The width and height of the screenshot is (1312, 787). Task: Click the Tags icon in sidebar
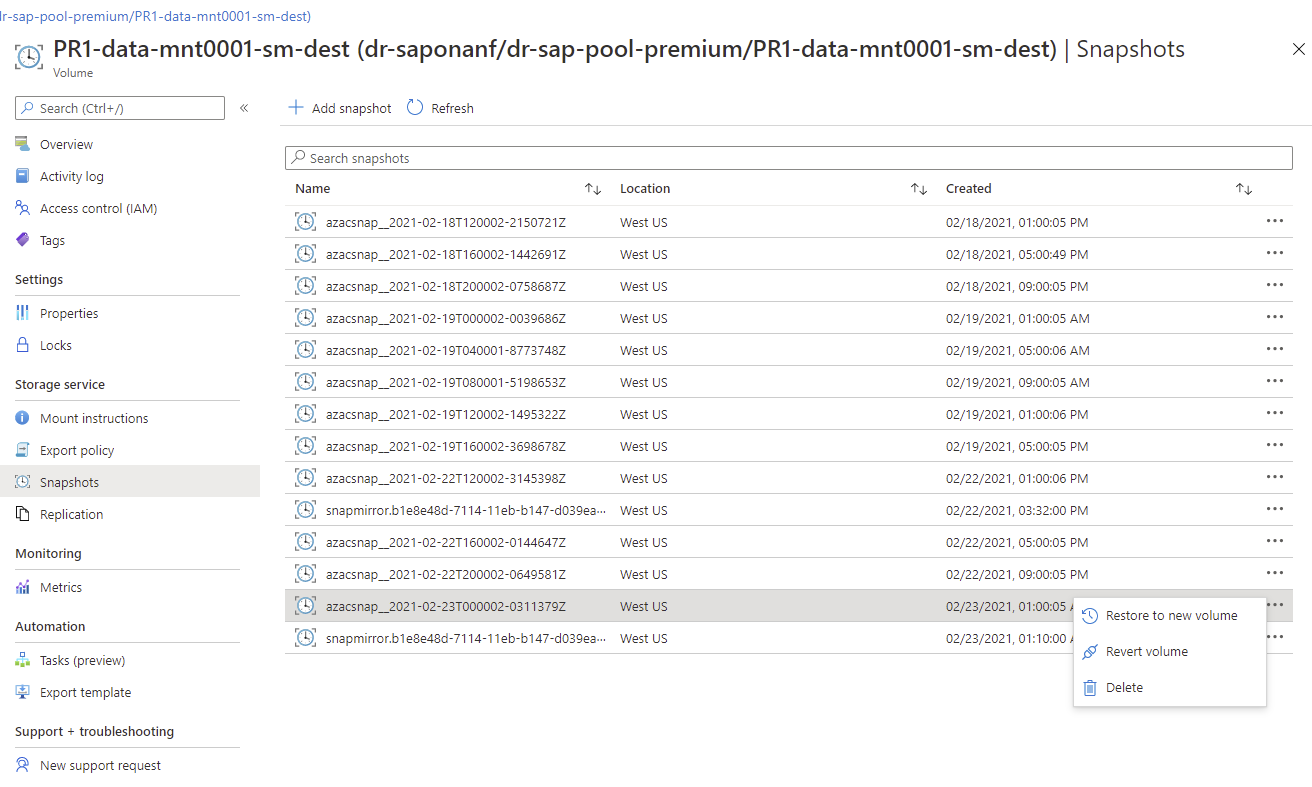tap(23, 241)
